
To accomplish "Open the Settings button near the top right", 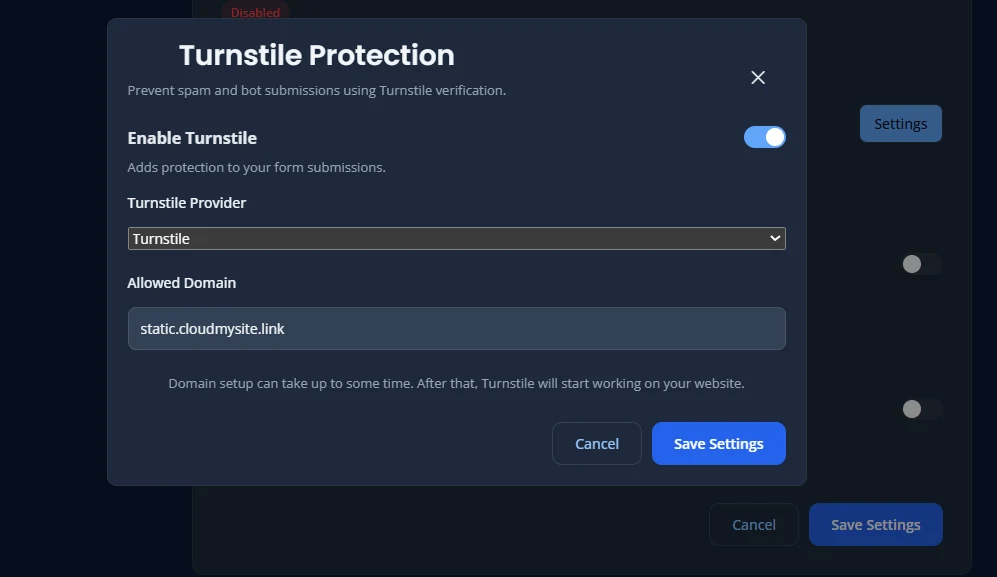I will (899, 123).
